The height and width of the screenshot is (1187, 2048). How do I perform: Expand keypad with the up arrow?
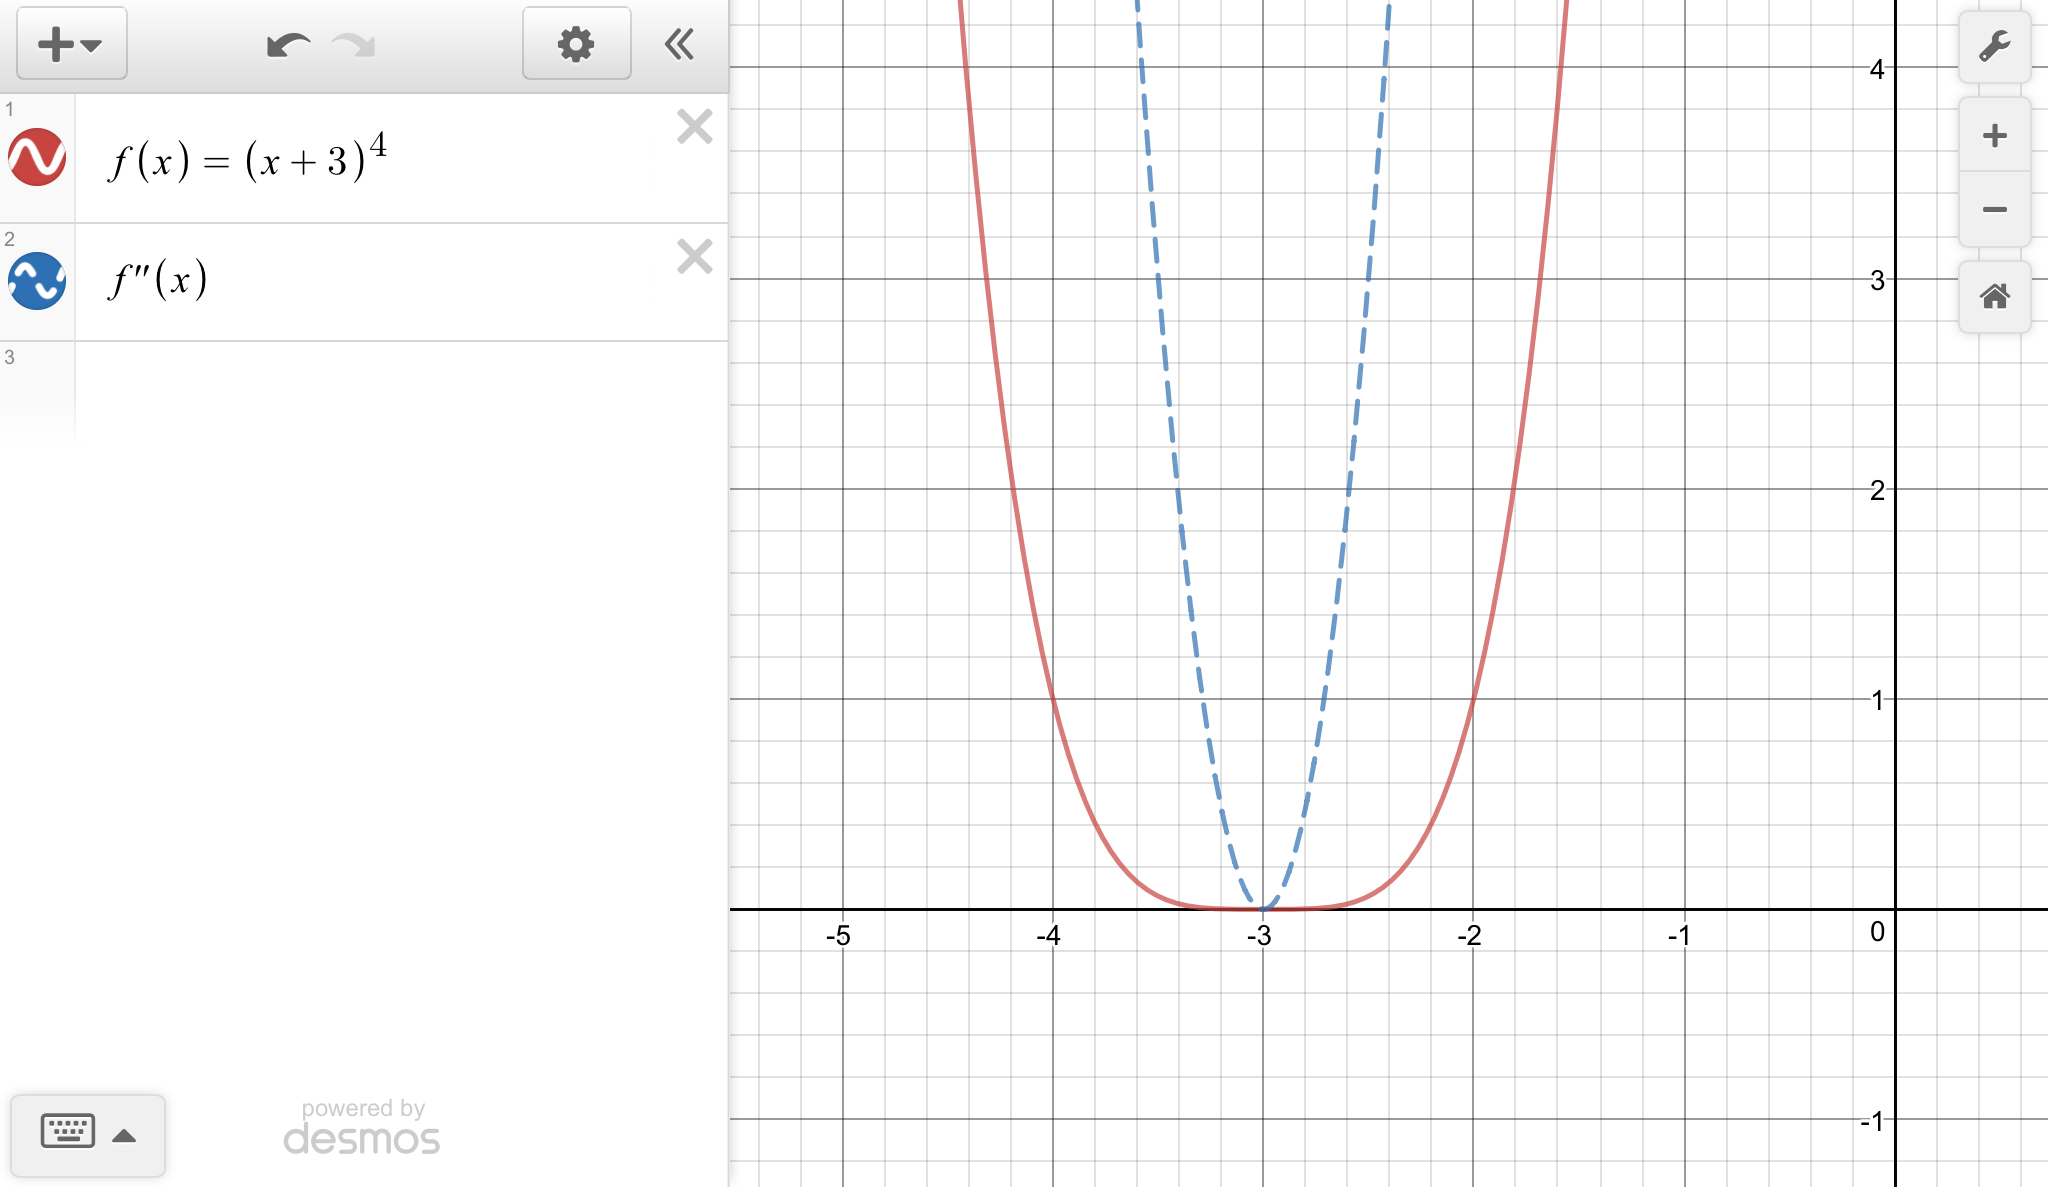pyautogui.click(x=124, y=1135)
